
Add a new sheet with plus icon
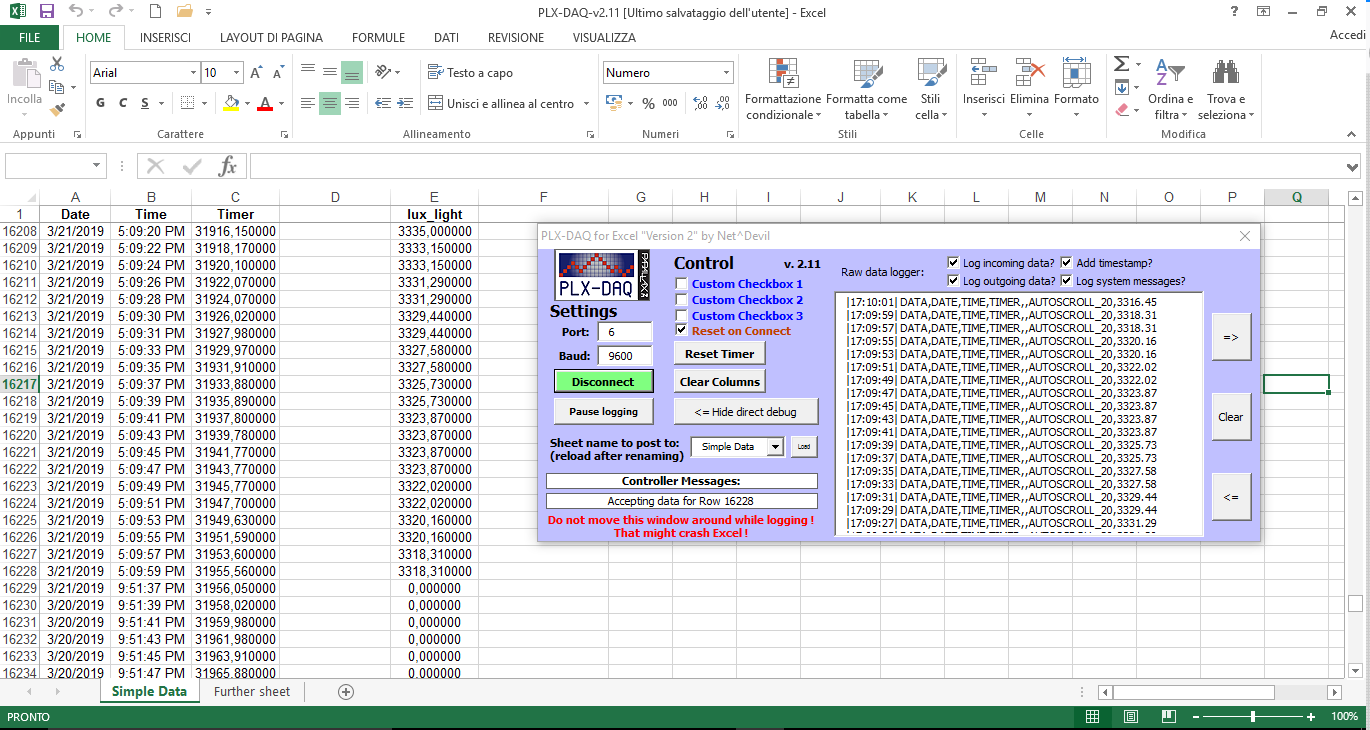(346, 691)
